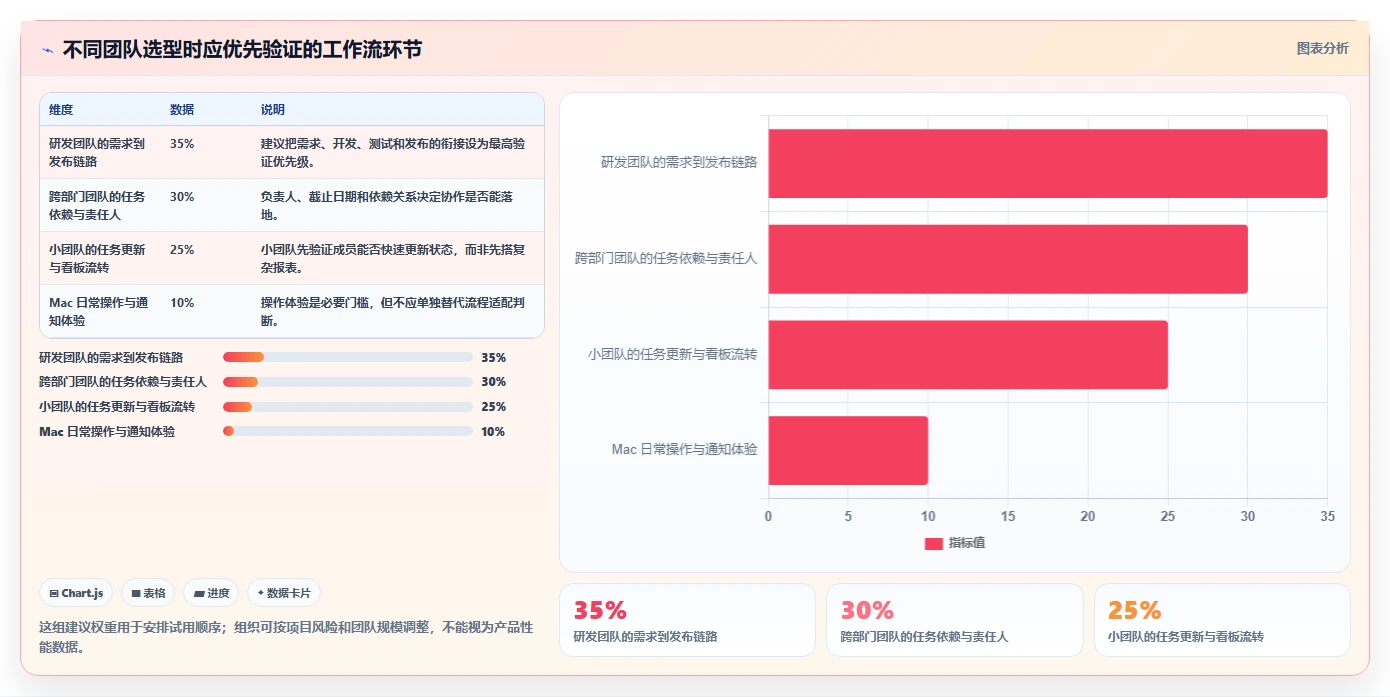Viewport: 1390px width, 697px height.
Task: Click the 跨部门团队的任务依赖与责任人 progress bar
Action: (x=348, y=382)
